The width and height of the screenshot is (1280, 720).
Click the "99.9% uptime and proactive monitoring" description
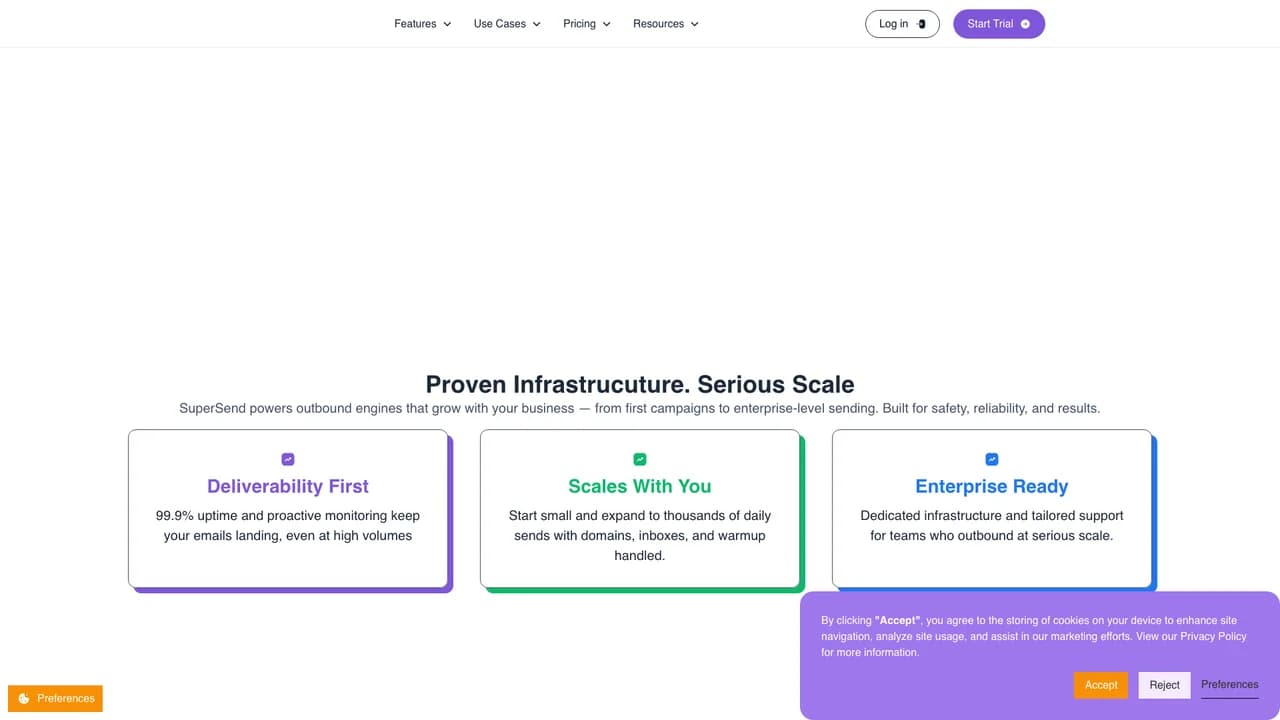pos(288,526)
